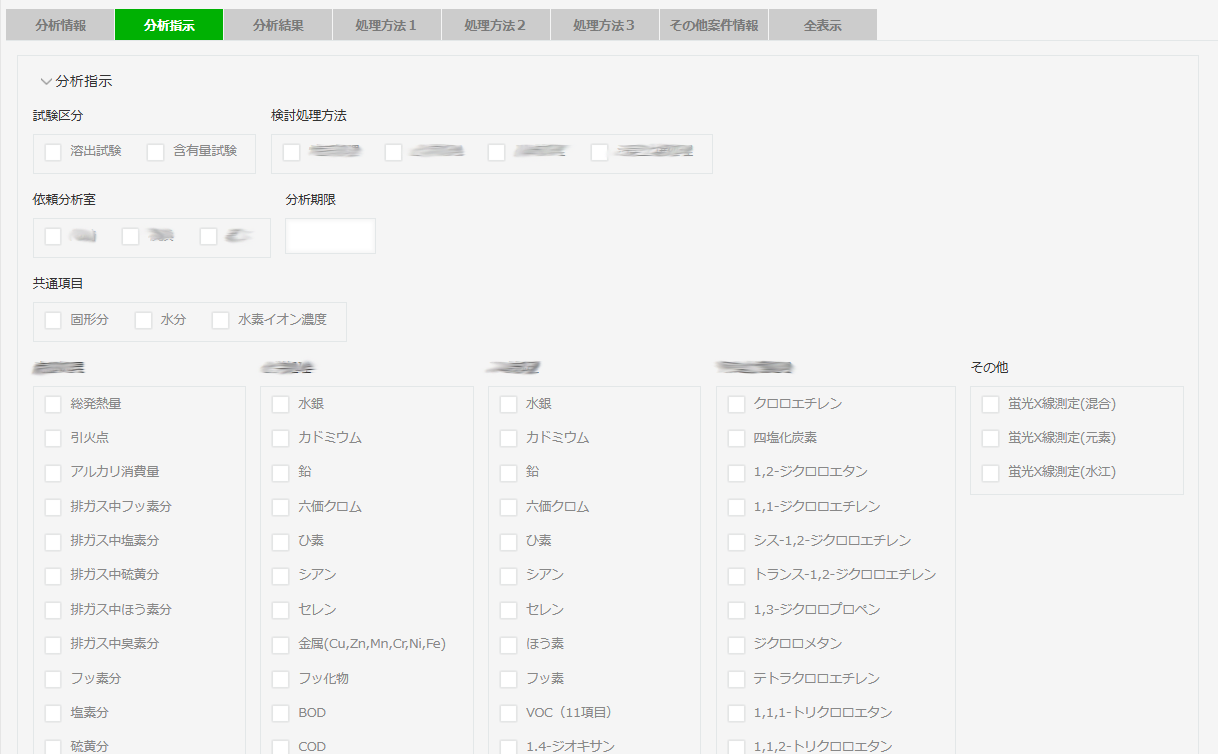Open the その他案件情報 tab
The height and width of the screenshot is (754, 1218).
click(714, 25)
